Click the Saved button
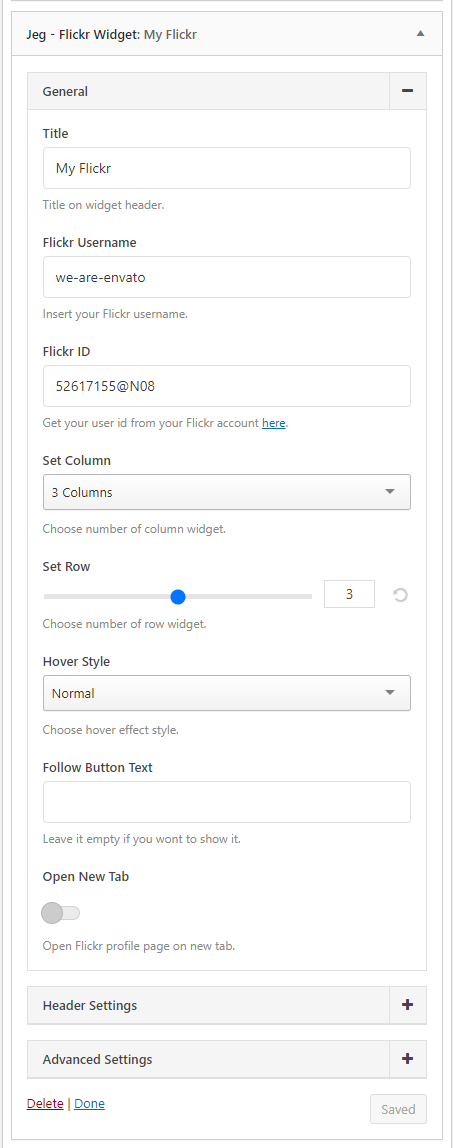Image resolution: width=453 pixels, height=1148 pixels. (x=398, y=1108)
